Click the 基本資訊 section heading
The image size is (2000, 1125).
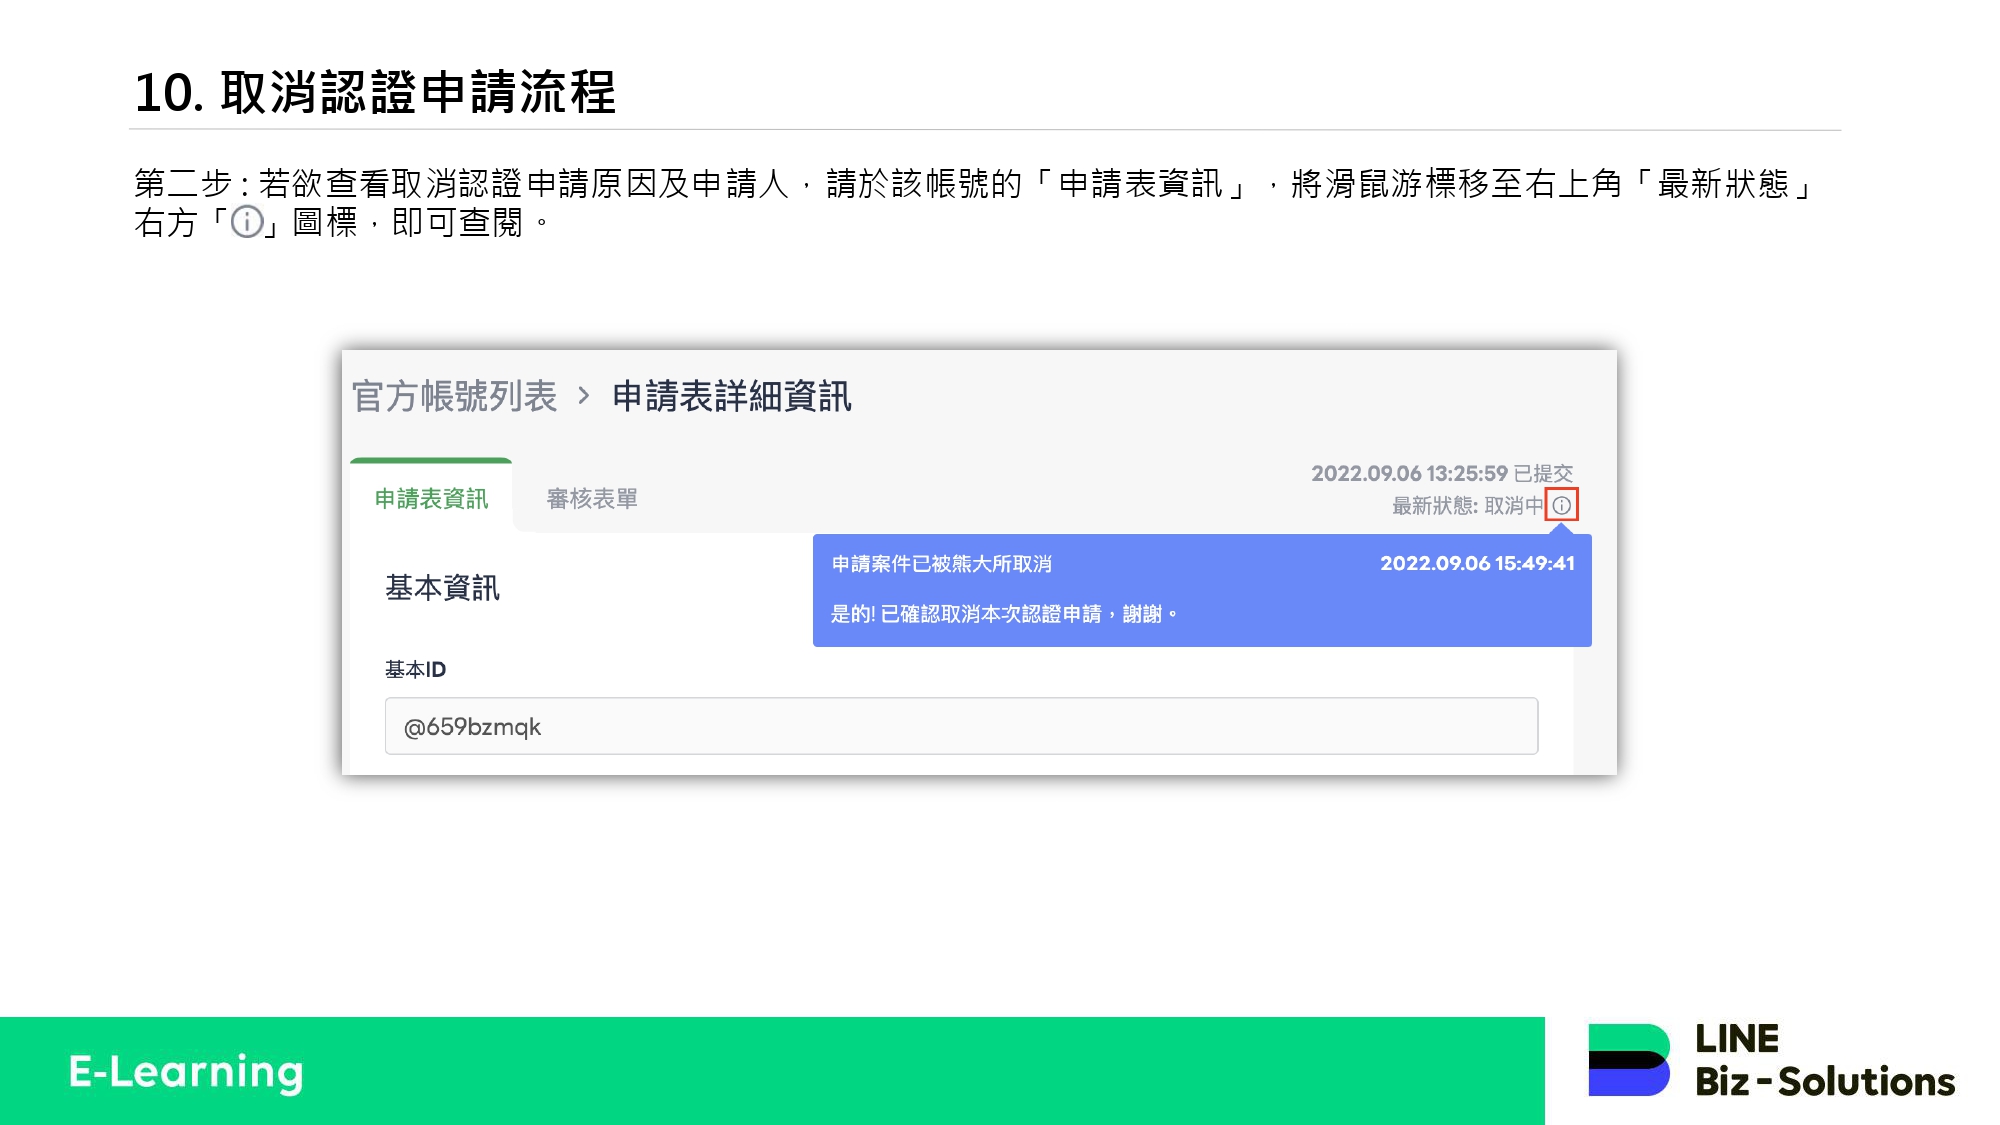click(442, 588)
